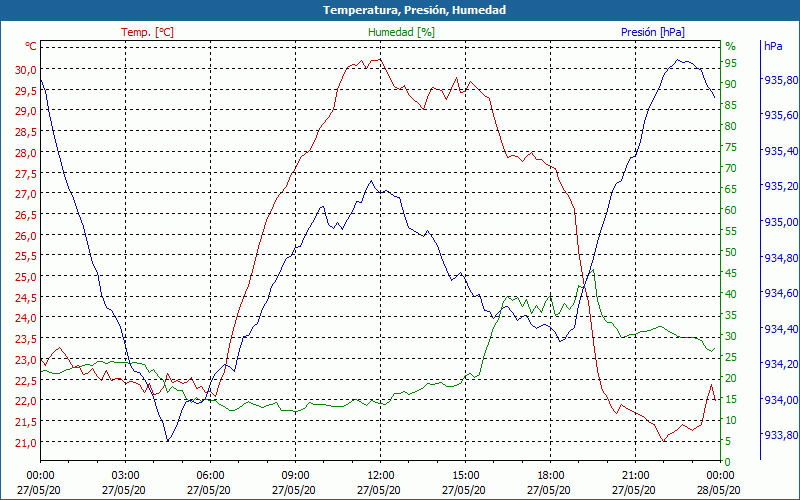Click temperature axis value 22,0
The image size is (800, 500).
pyautogui.click(x=25, y=401)
